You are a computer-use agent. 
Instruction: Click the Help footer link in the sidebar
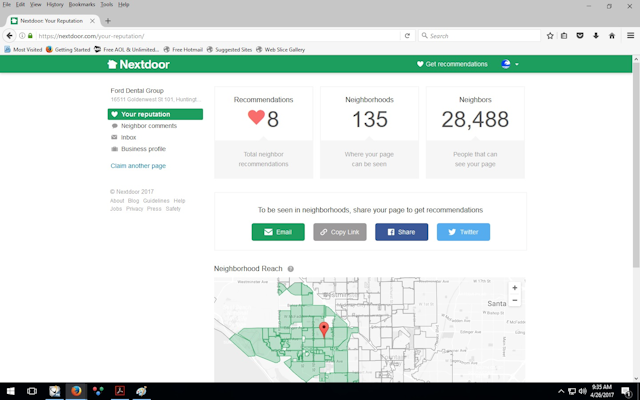click(x=179, y=201)
